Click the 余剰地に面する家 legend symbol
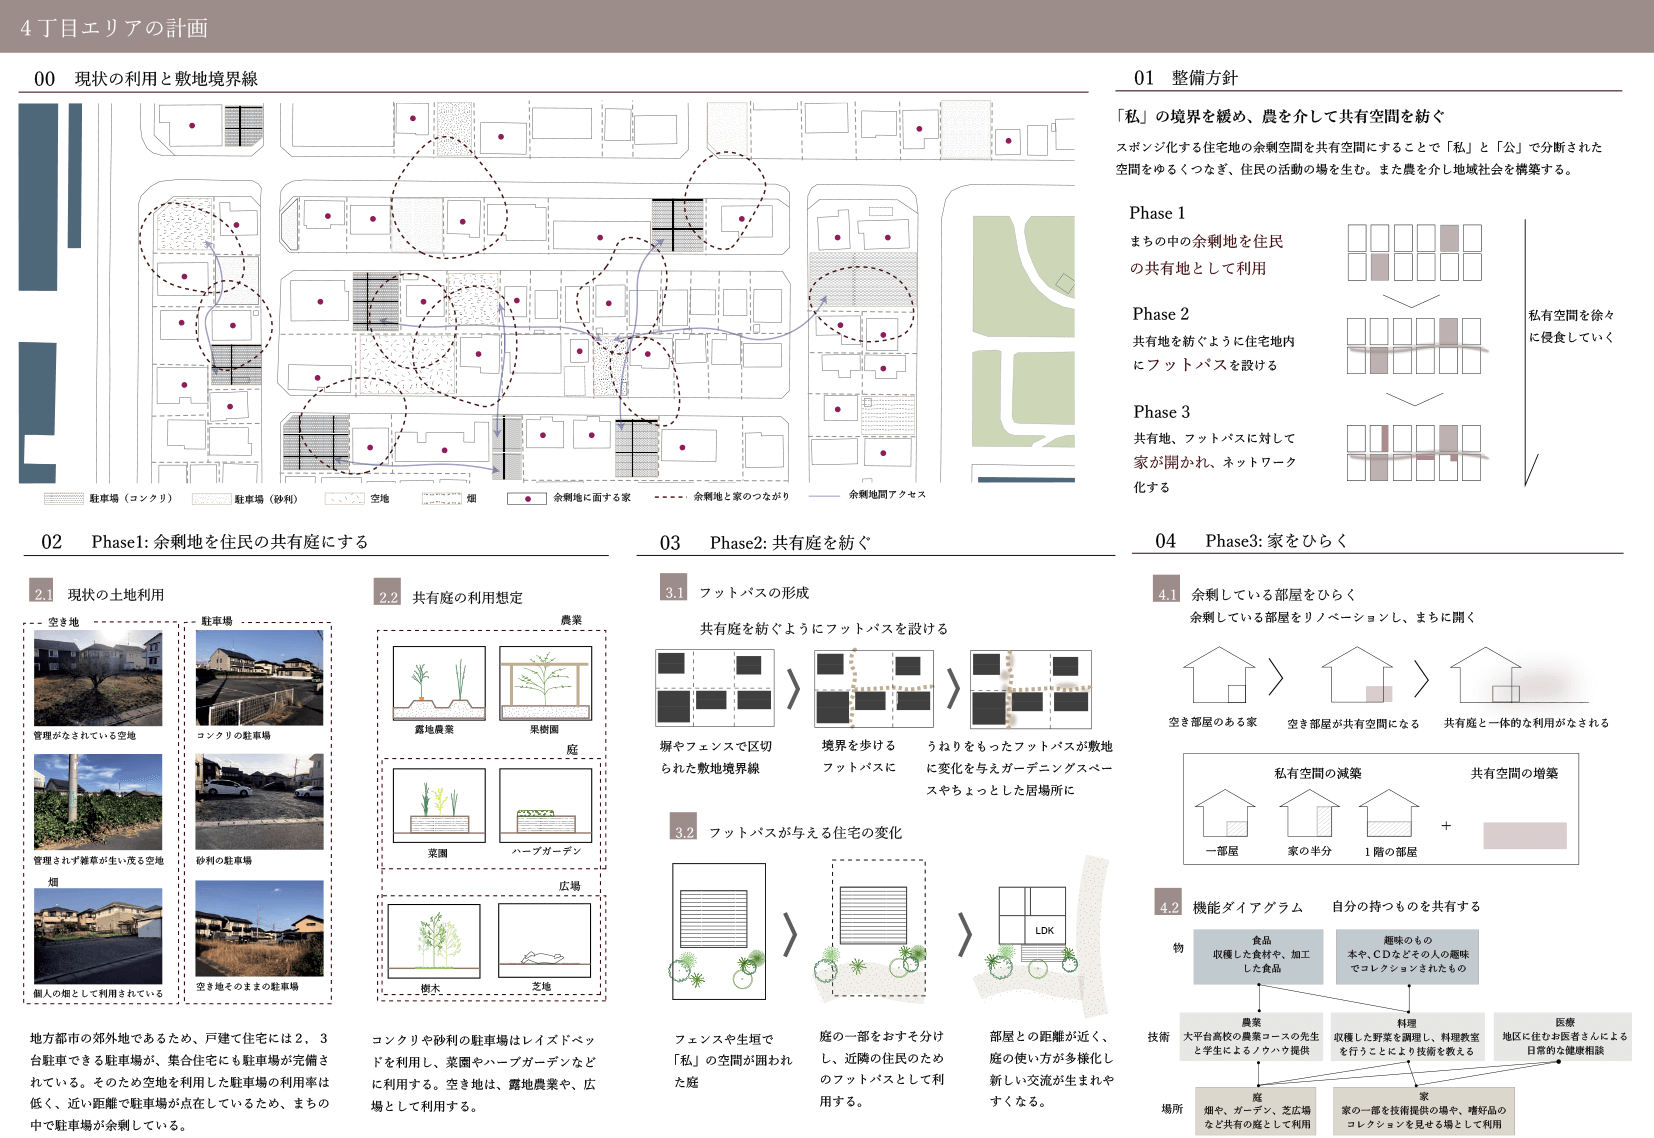 coord(526,498)
